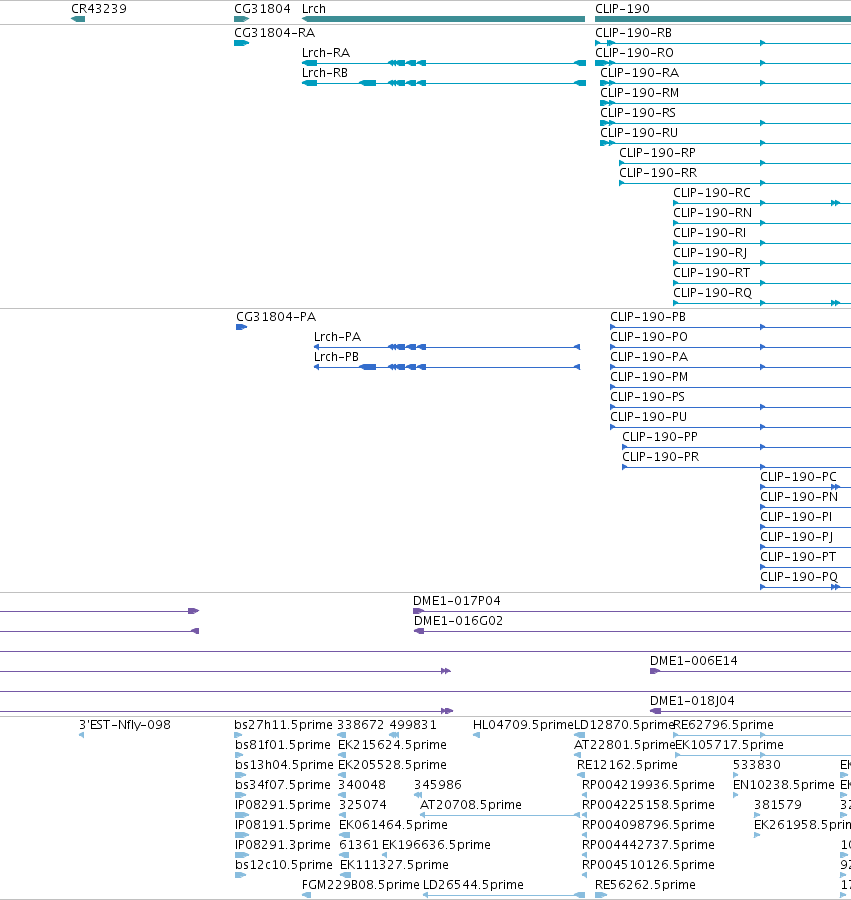The image size is (851, 900).
Task: Open EST bs34f07.5prime
Action: 283,786
